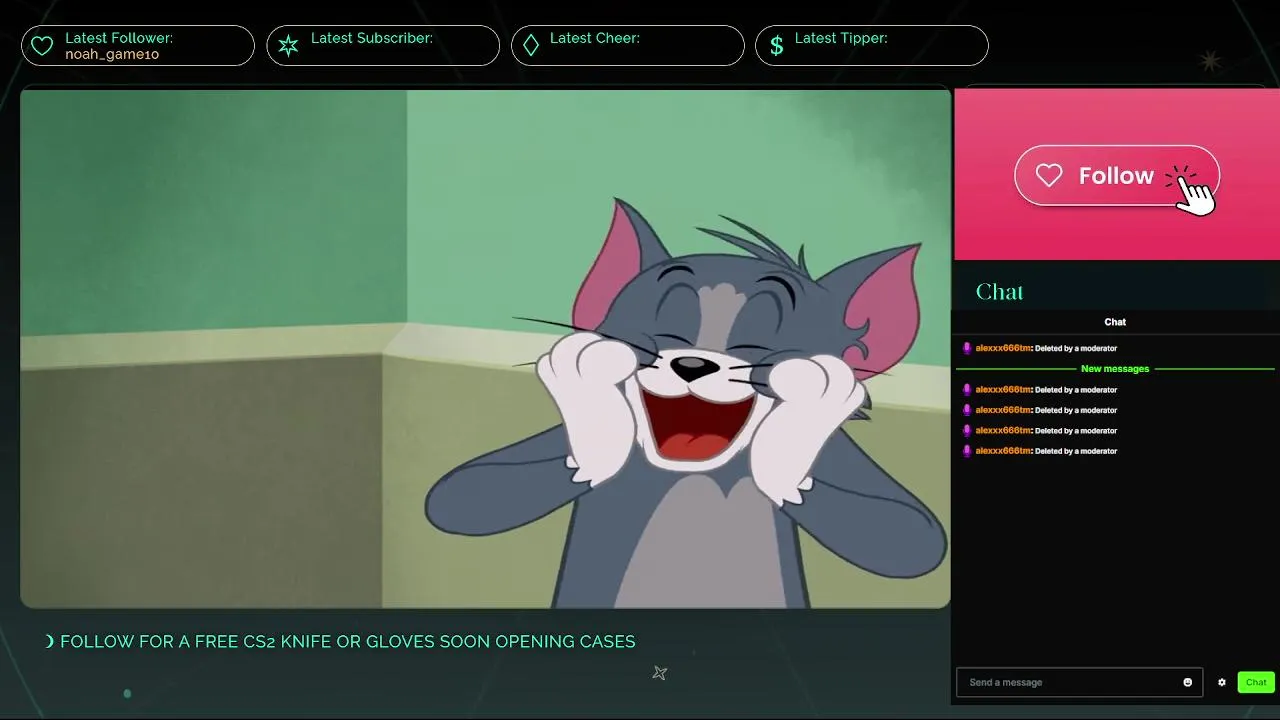Click the cursive Chat heading
This screenshot has width=1280, height=720.
click(999, 292)
